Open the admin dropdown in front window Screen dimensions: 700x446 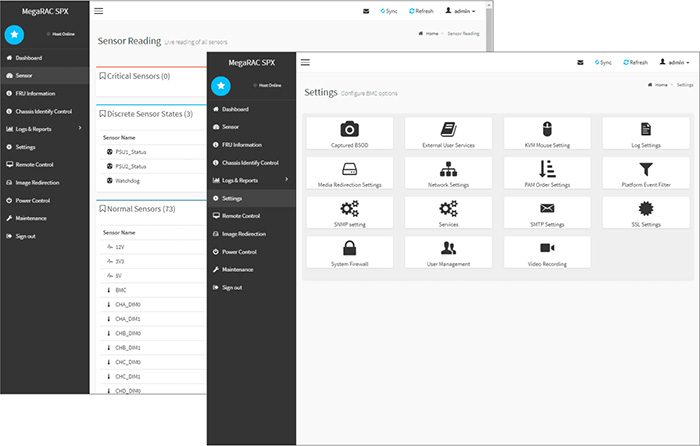[674, 62]
